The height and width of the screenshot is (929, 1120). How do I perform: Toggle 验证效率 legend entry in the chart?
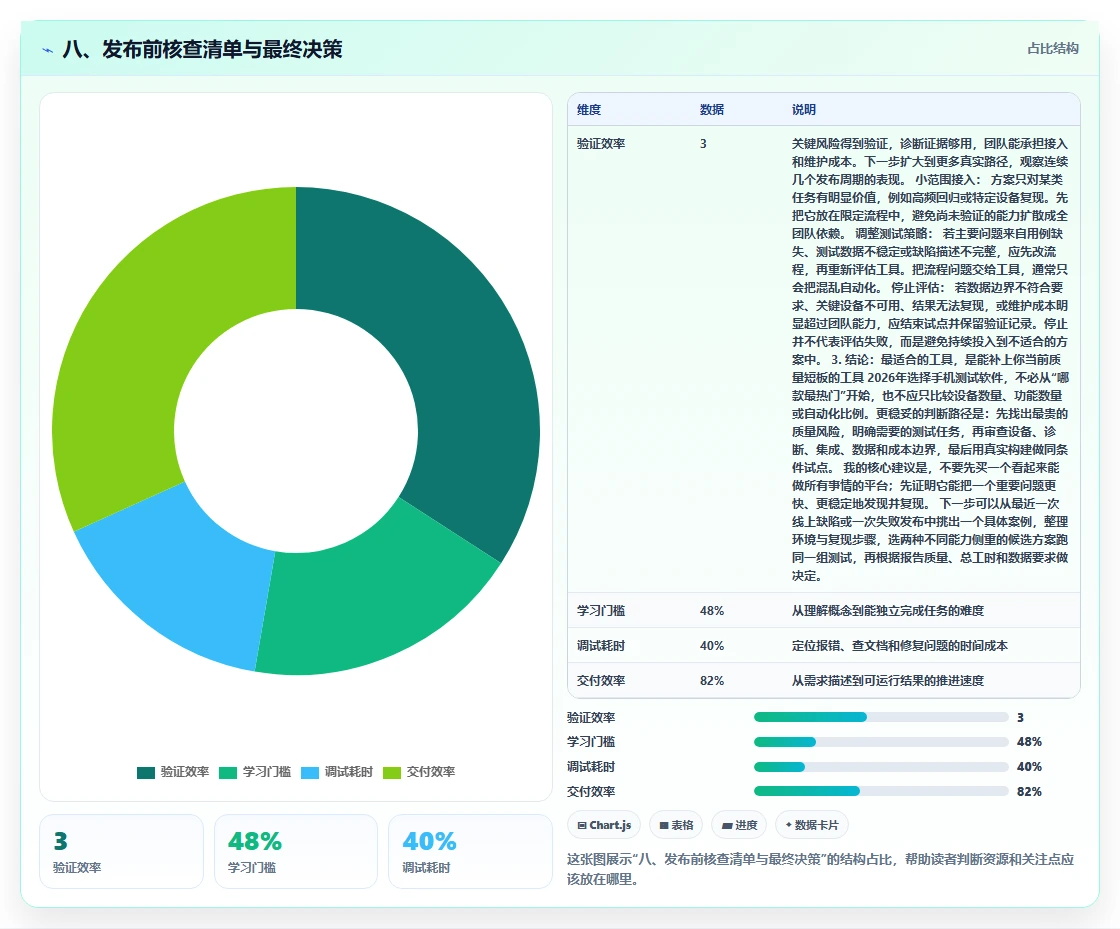pos(173,772)
